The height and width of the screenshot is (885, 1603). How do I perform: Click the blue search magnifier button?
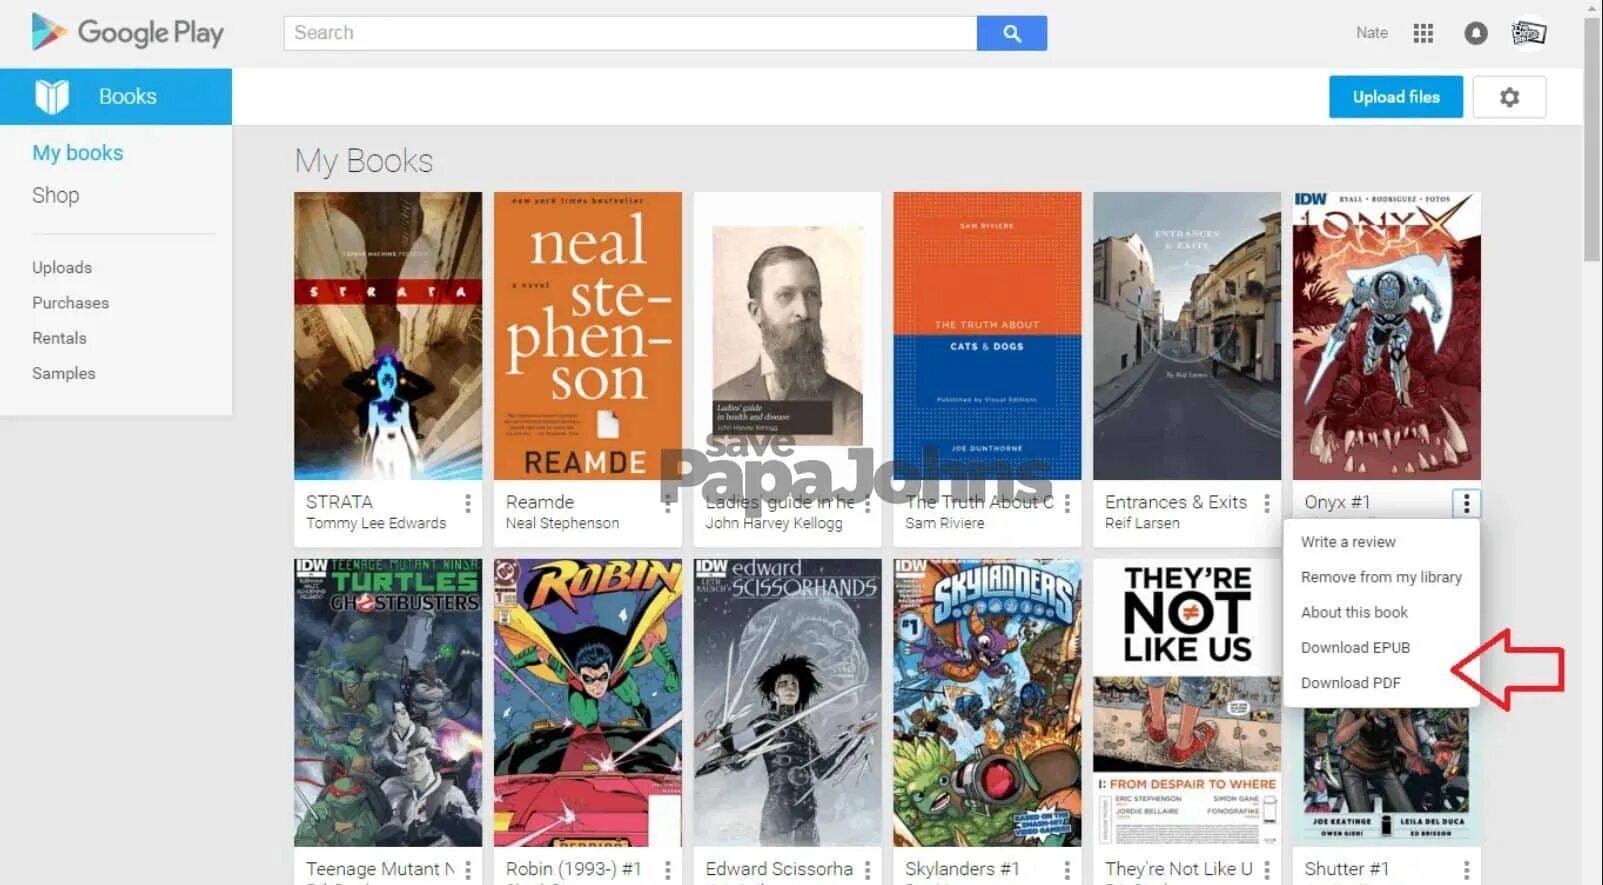1012,33
